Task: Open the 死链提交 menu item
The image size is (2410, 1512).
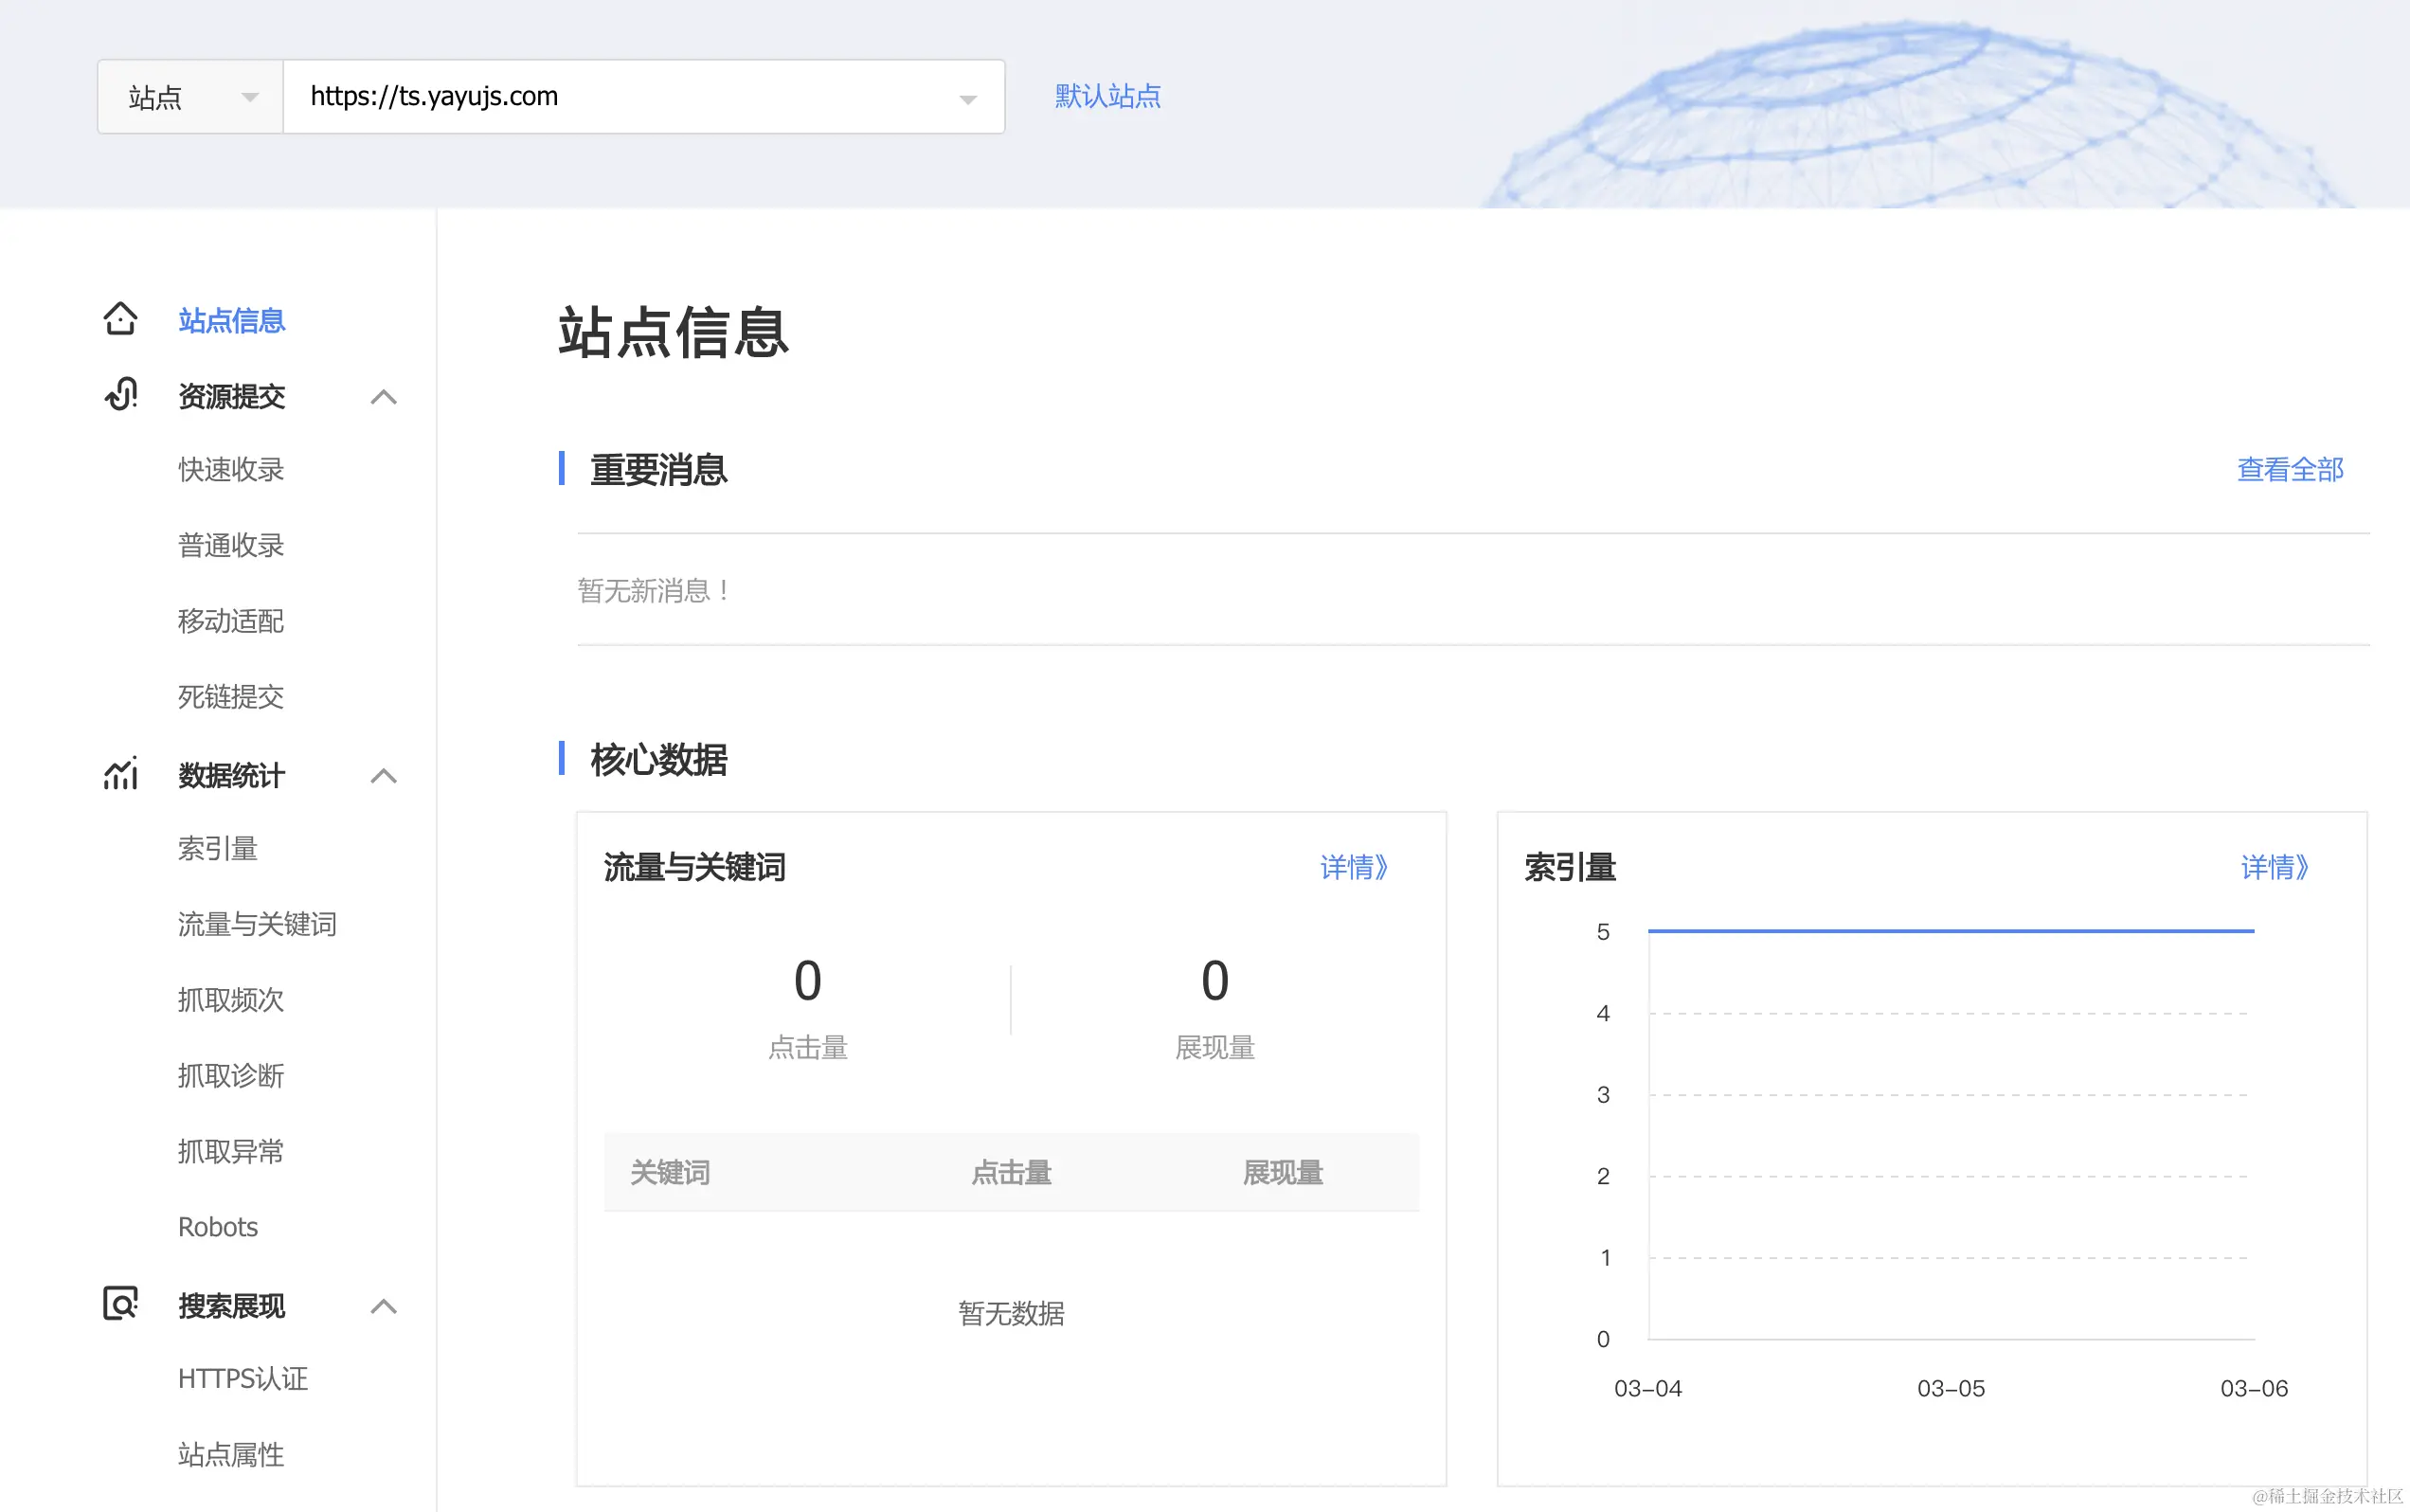Action: [x=231, y=697]
